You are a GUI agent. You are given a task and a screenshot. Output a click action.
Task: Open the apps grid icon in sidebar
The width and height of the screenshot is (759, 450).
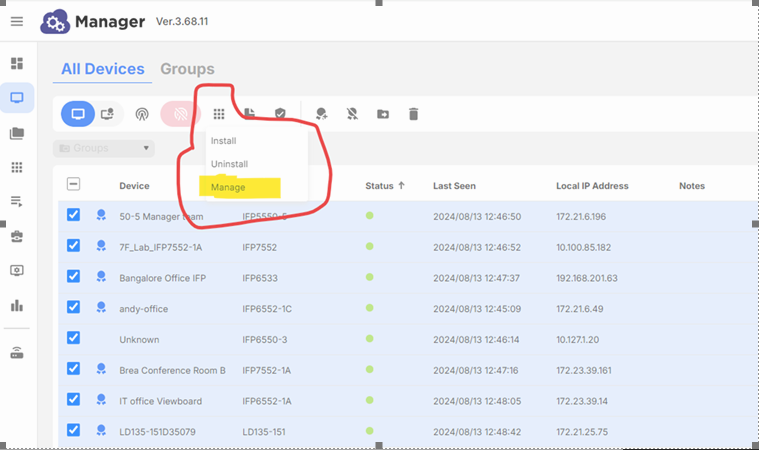(17, 167)
